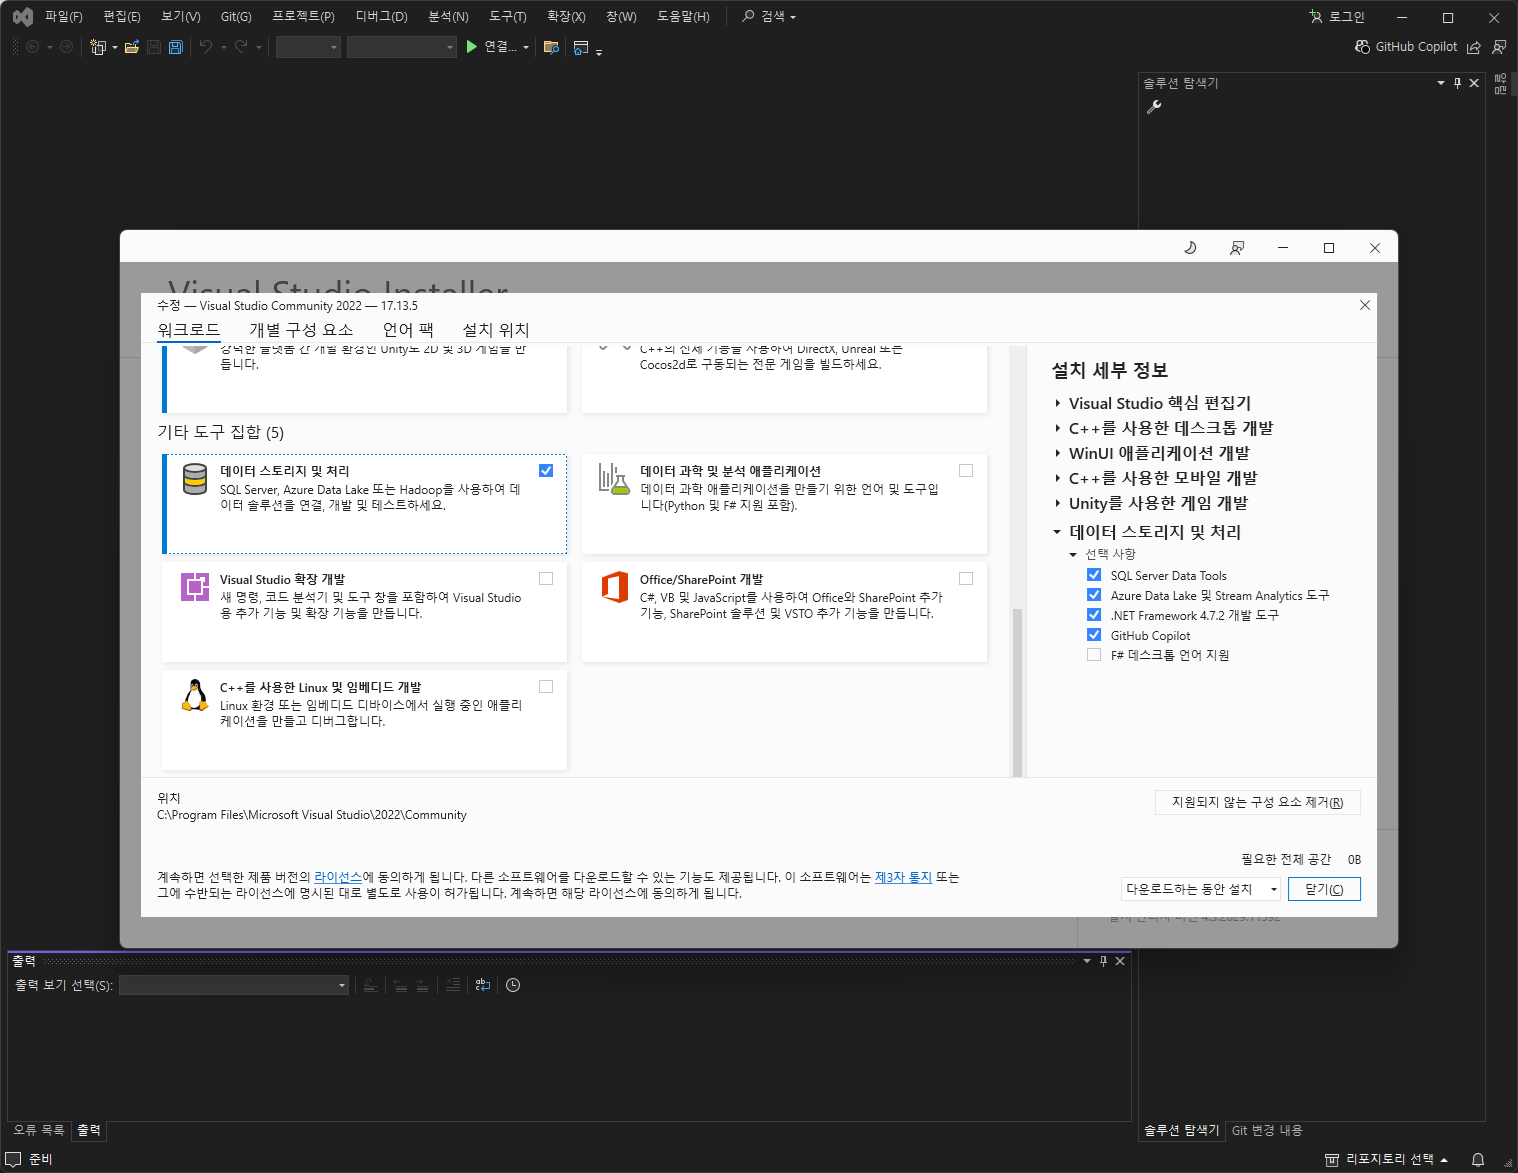Check F# 데스크톱 언어 지원 option
The height and width of the screenshot is (1173, 1518).
1094,655
